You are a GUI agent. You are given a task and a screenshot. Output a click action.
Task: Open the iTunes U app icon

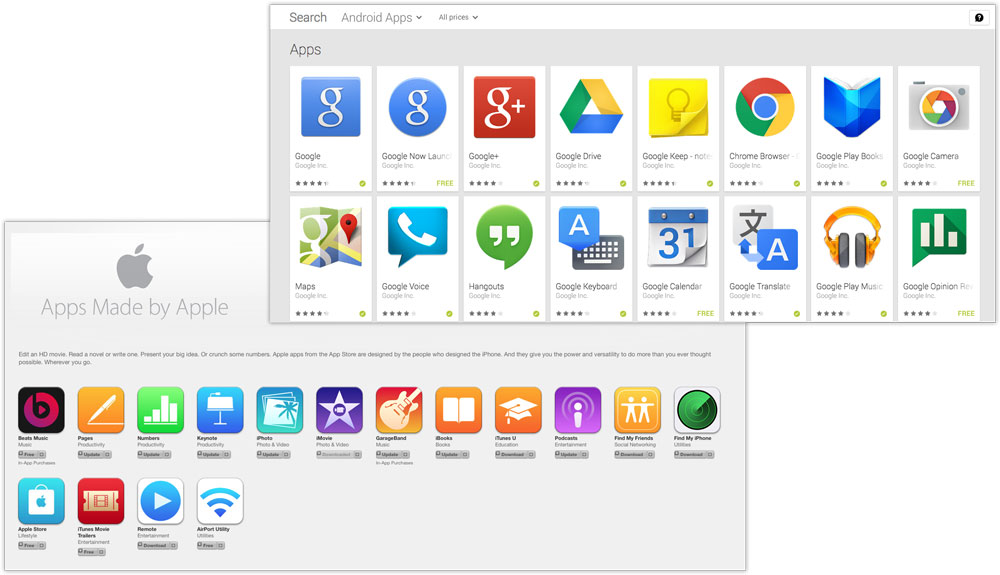518,410
